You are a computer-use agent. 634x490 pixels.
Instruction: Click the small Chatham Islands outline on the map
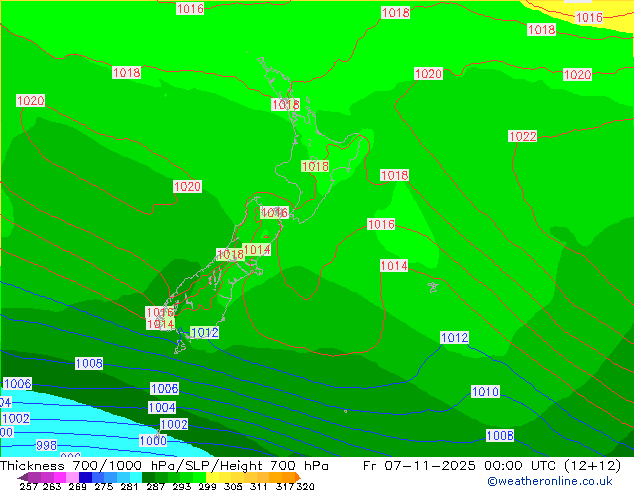[x=433, y=287]
